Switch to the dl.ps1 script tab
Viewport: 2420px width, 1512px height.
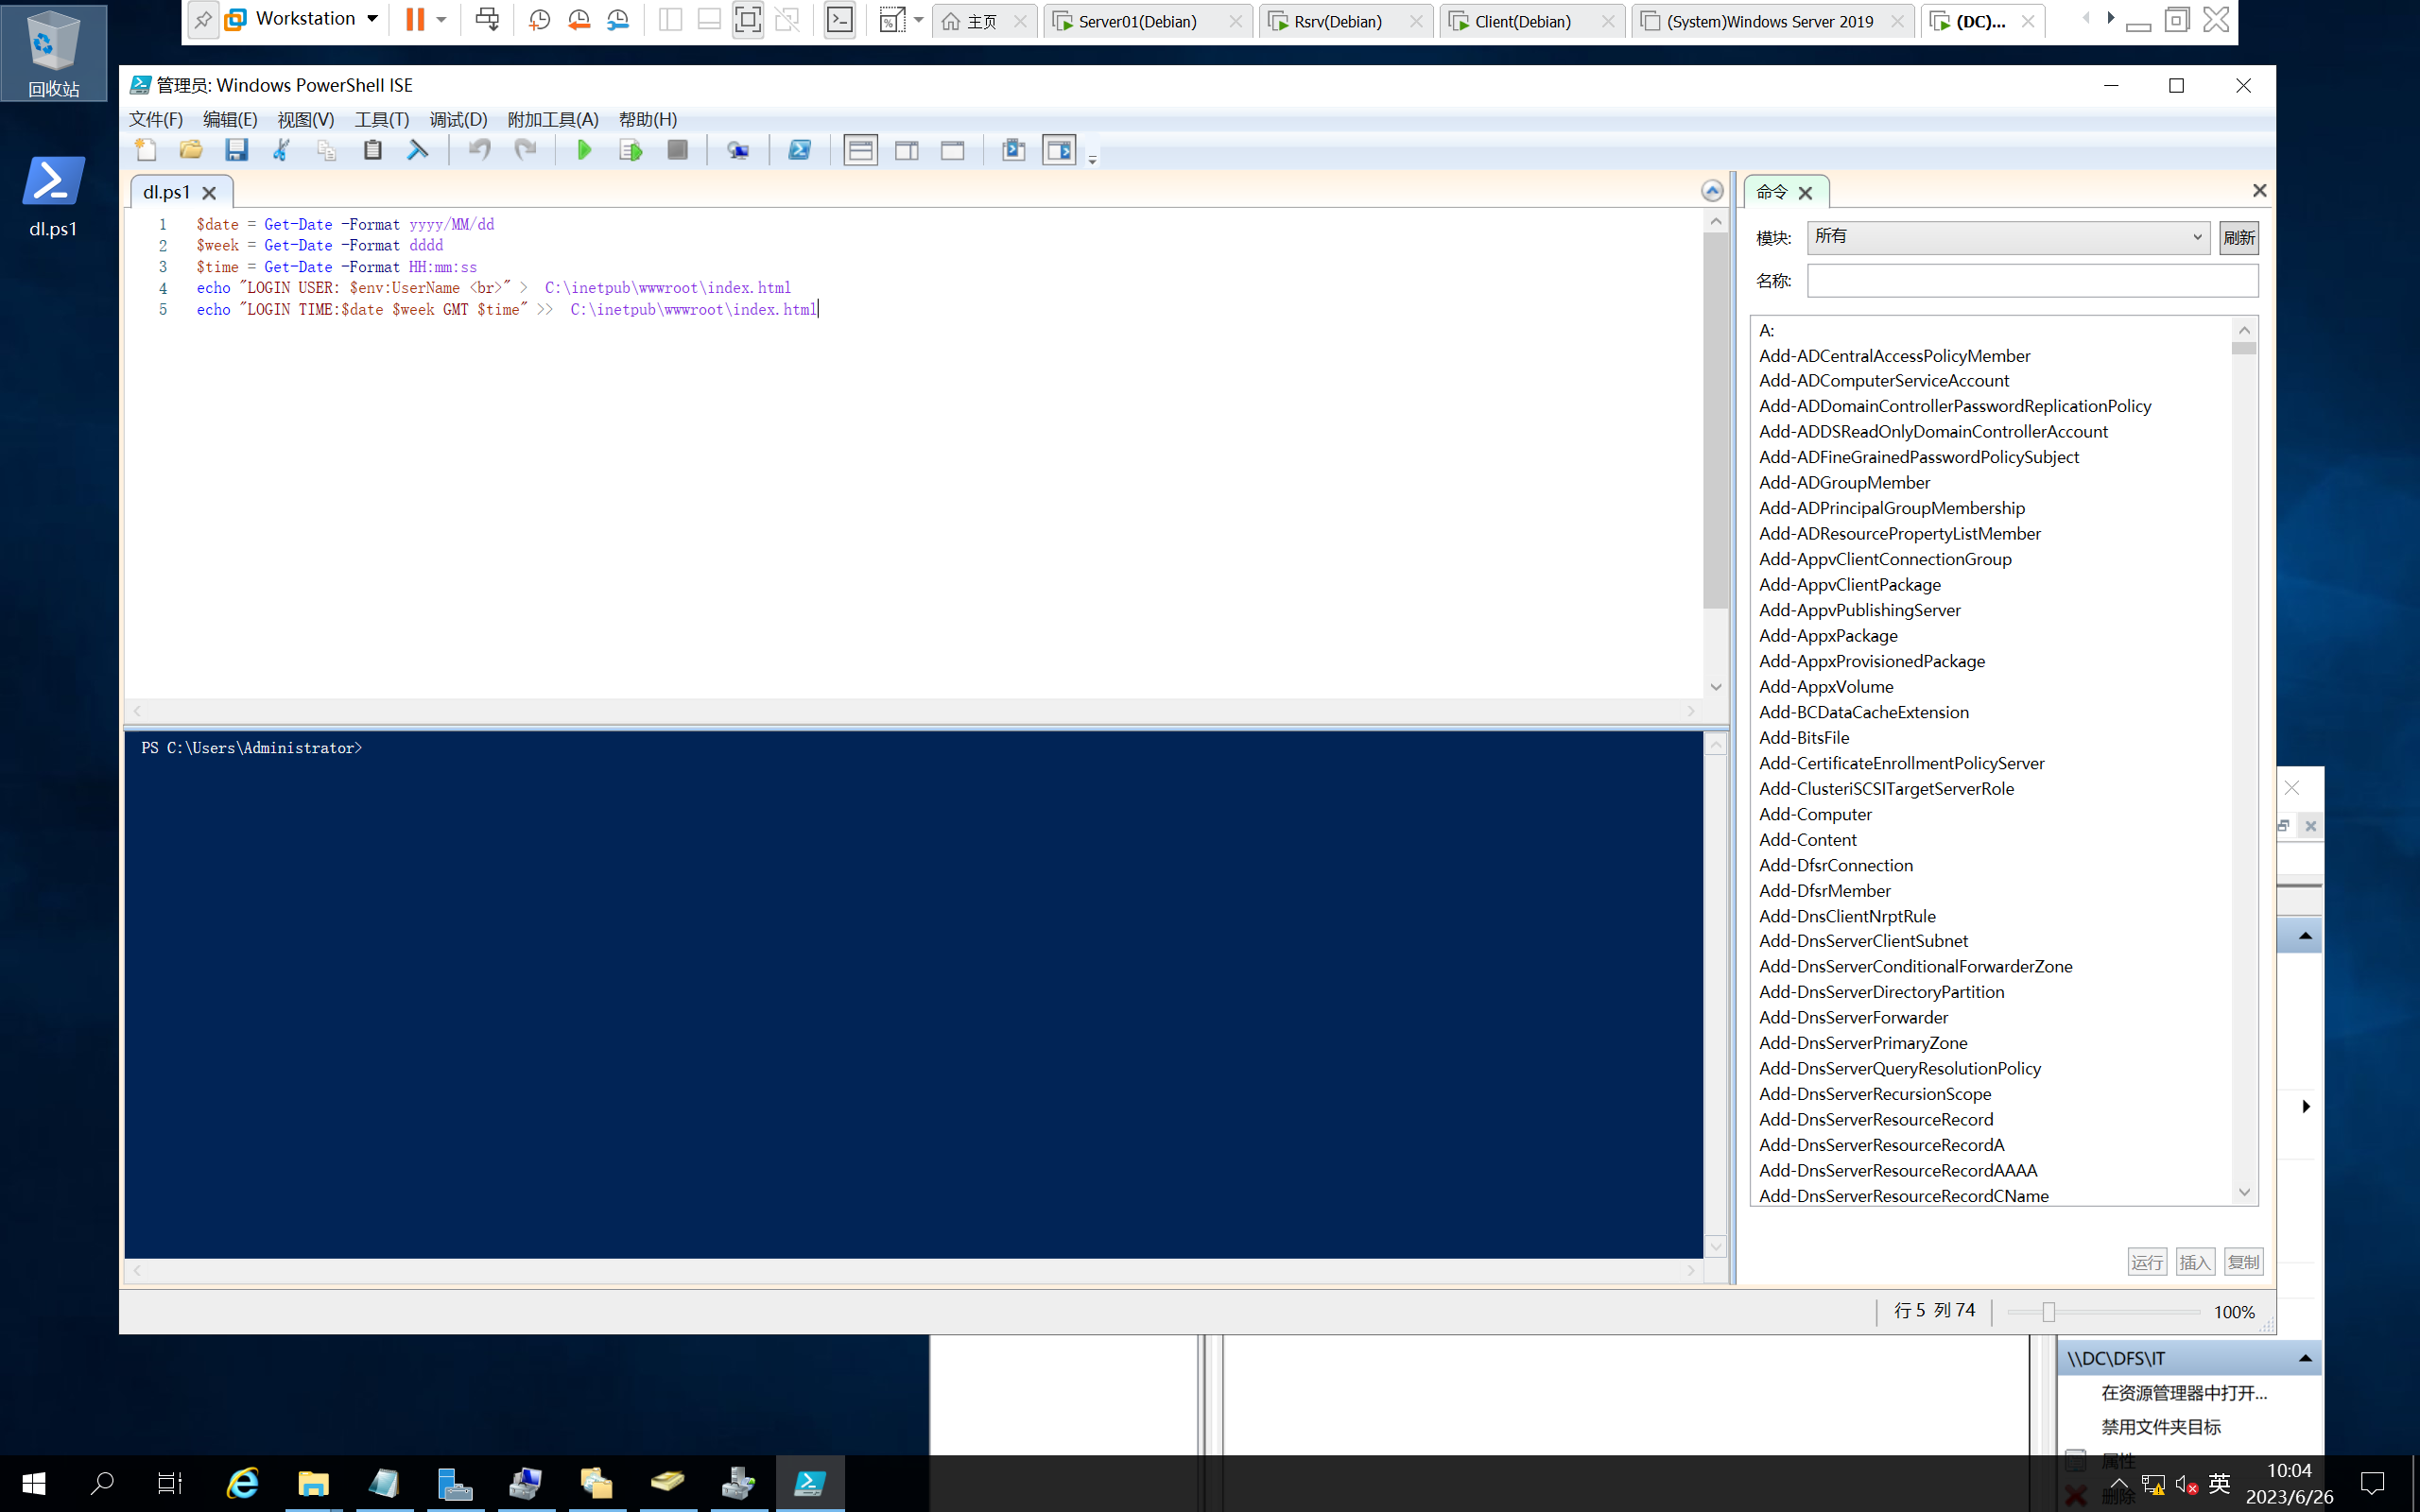point(166,192)
